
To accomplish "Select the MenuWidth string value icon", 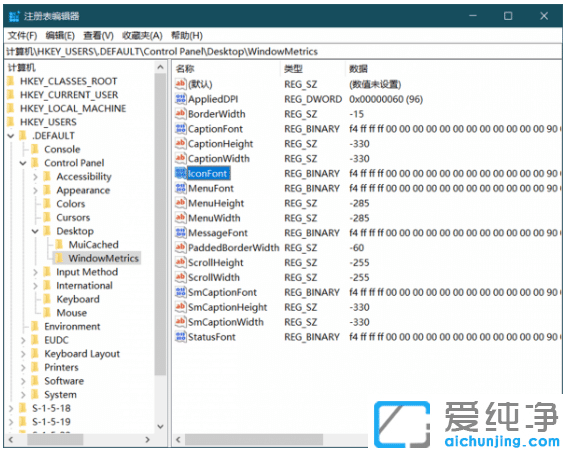I will [x=180, y=218].
